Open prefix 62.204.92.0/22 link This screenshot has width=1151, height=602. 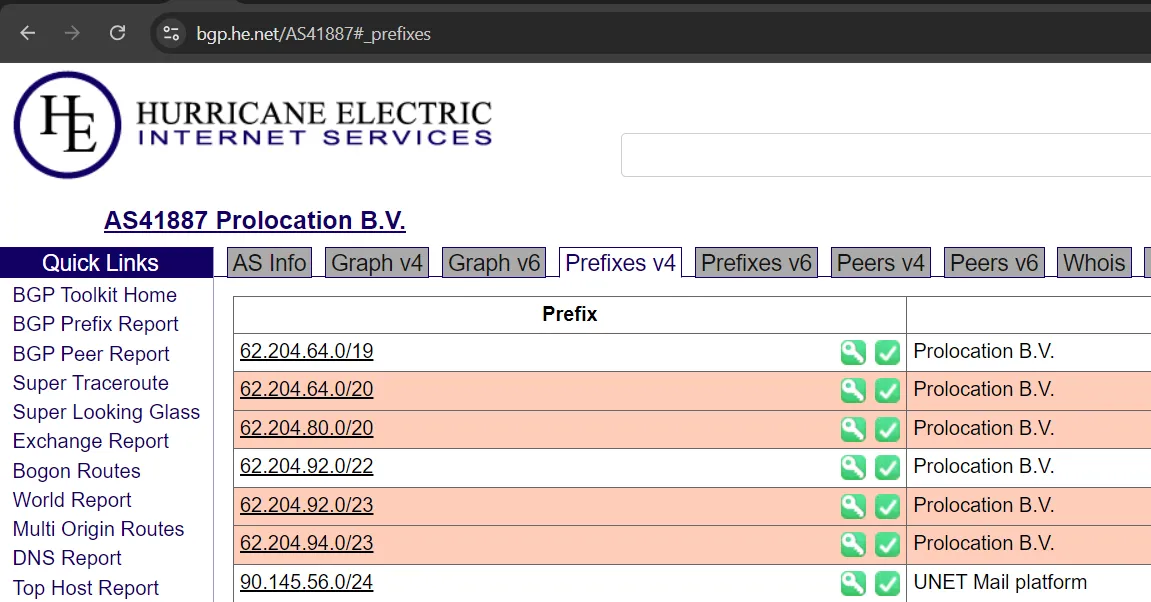[306, 466]
